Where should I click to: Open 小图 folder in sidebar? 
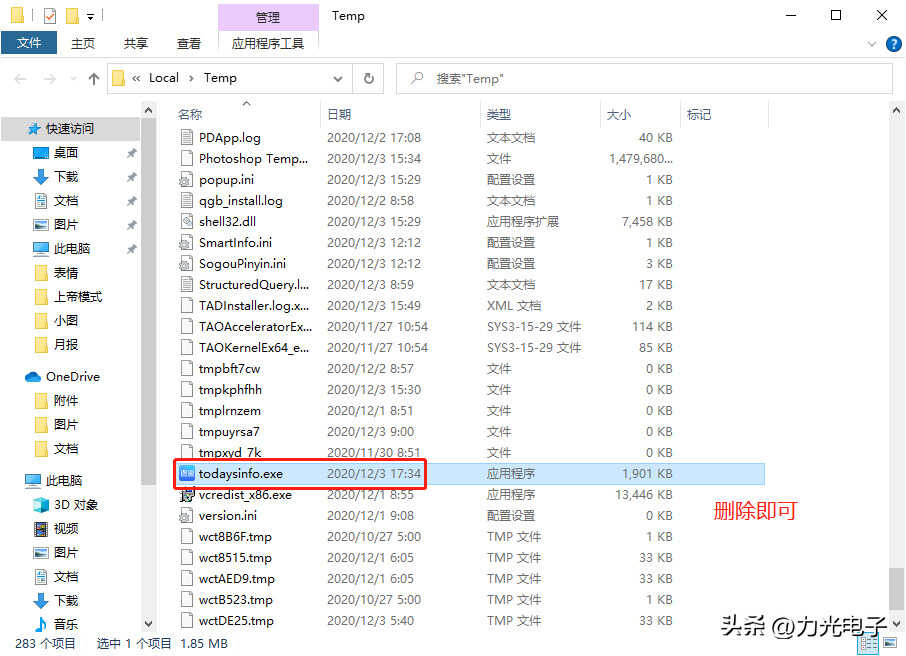point(65,320)
